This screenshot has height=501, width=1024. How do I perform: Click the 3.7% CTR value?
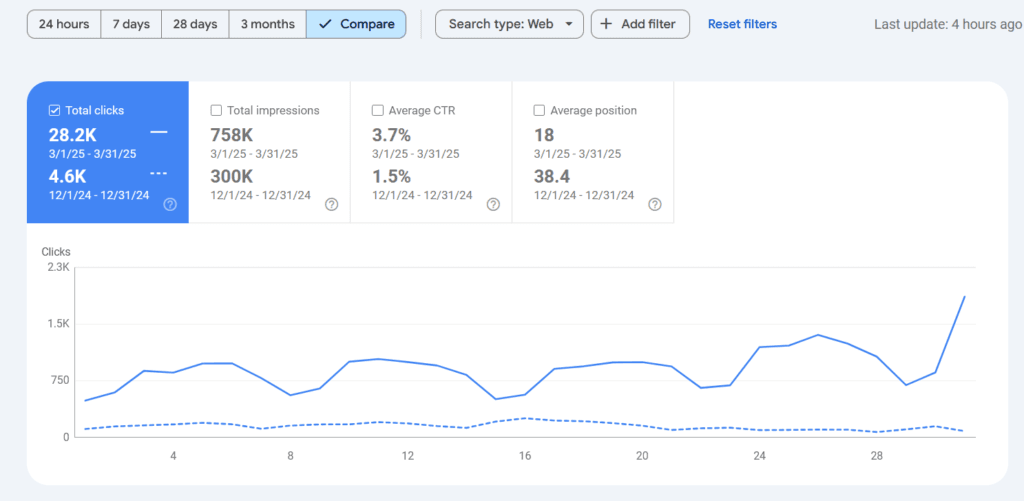point(392,135)
